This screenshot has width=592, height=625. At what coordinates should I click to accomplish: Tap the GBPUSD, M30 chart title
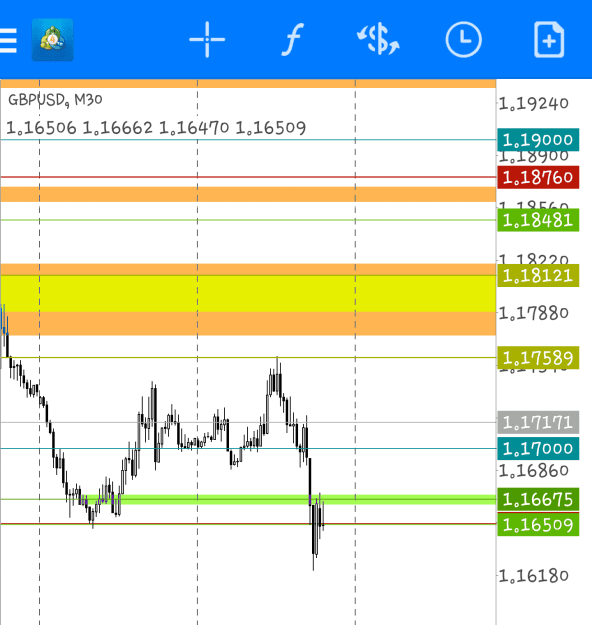tap(55, 100)
